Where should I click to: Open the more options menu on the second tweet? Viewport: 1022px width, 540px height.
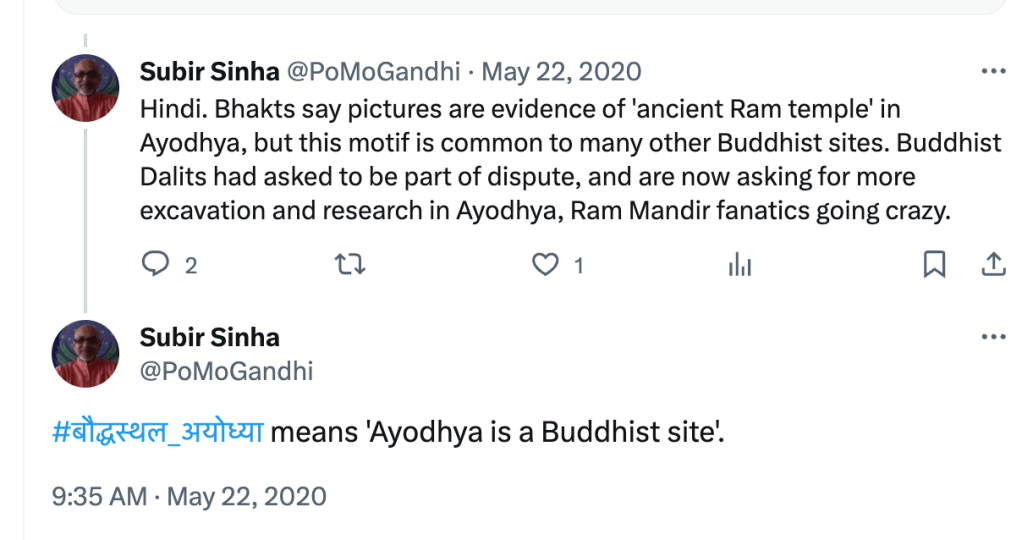993,337
